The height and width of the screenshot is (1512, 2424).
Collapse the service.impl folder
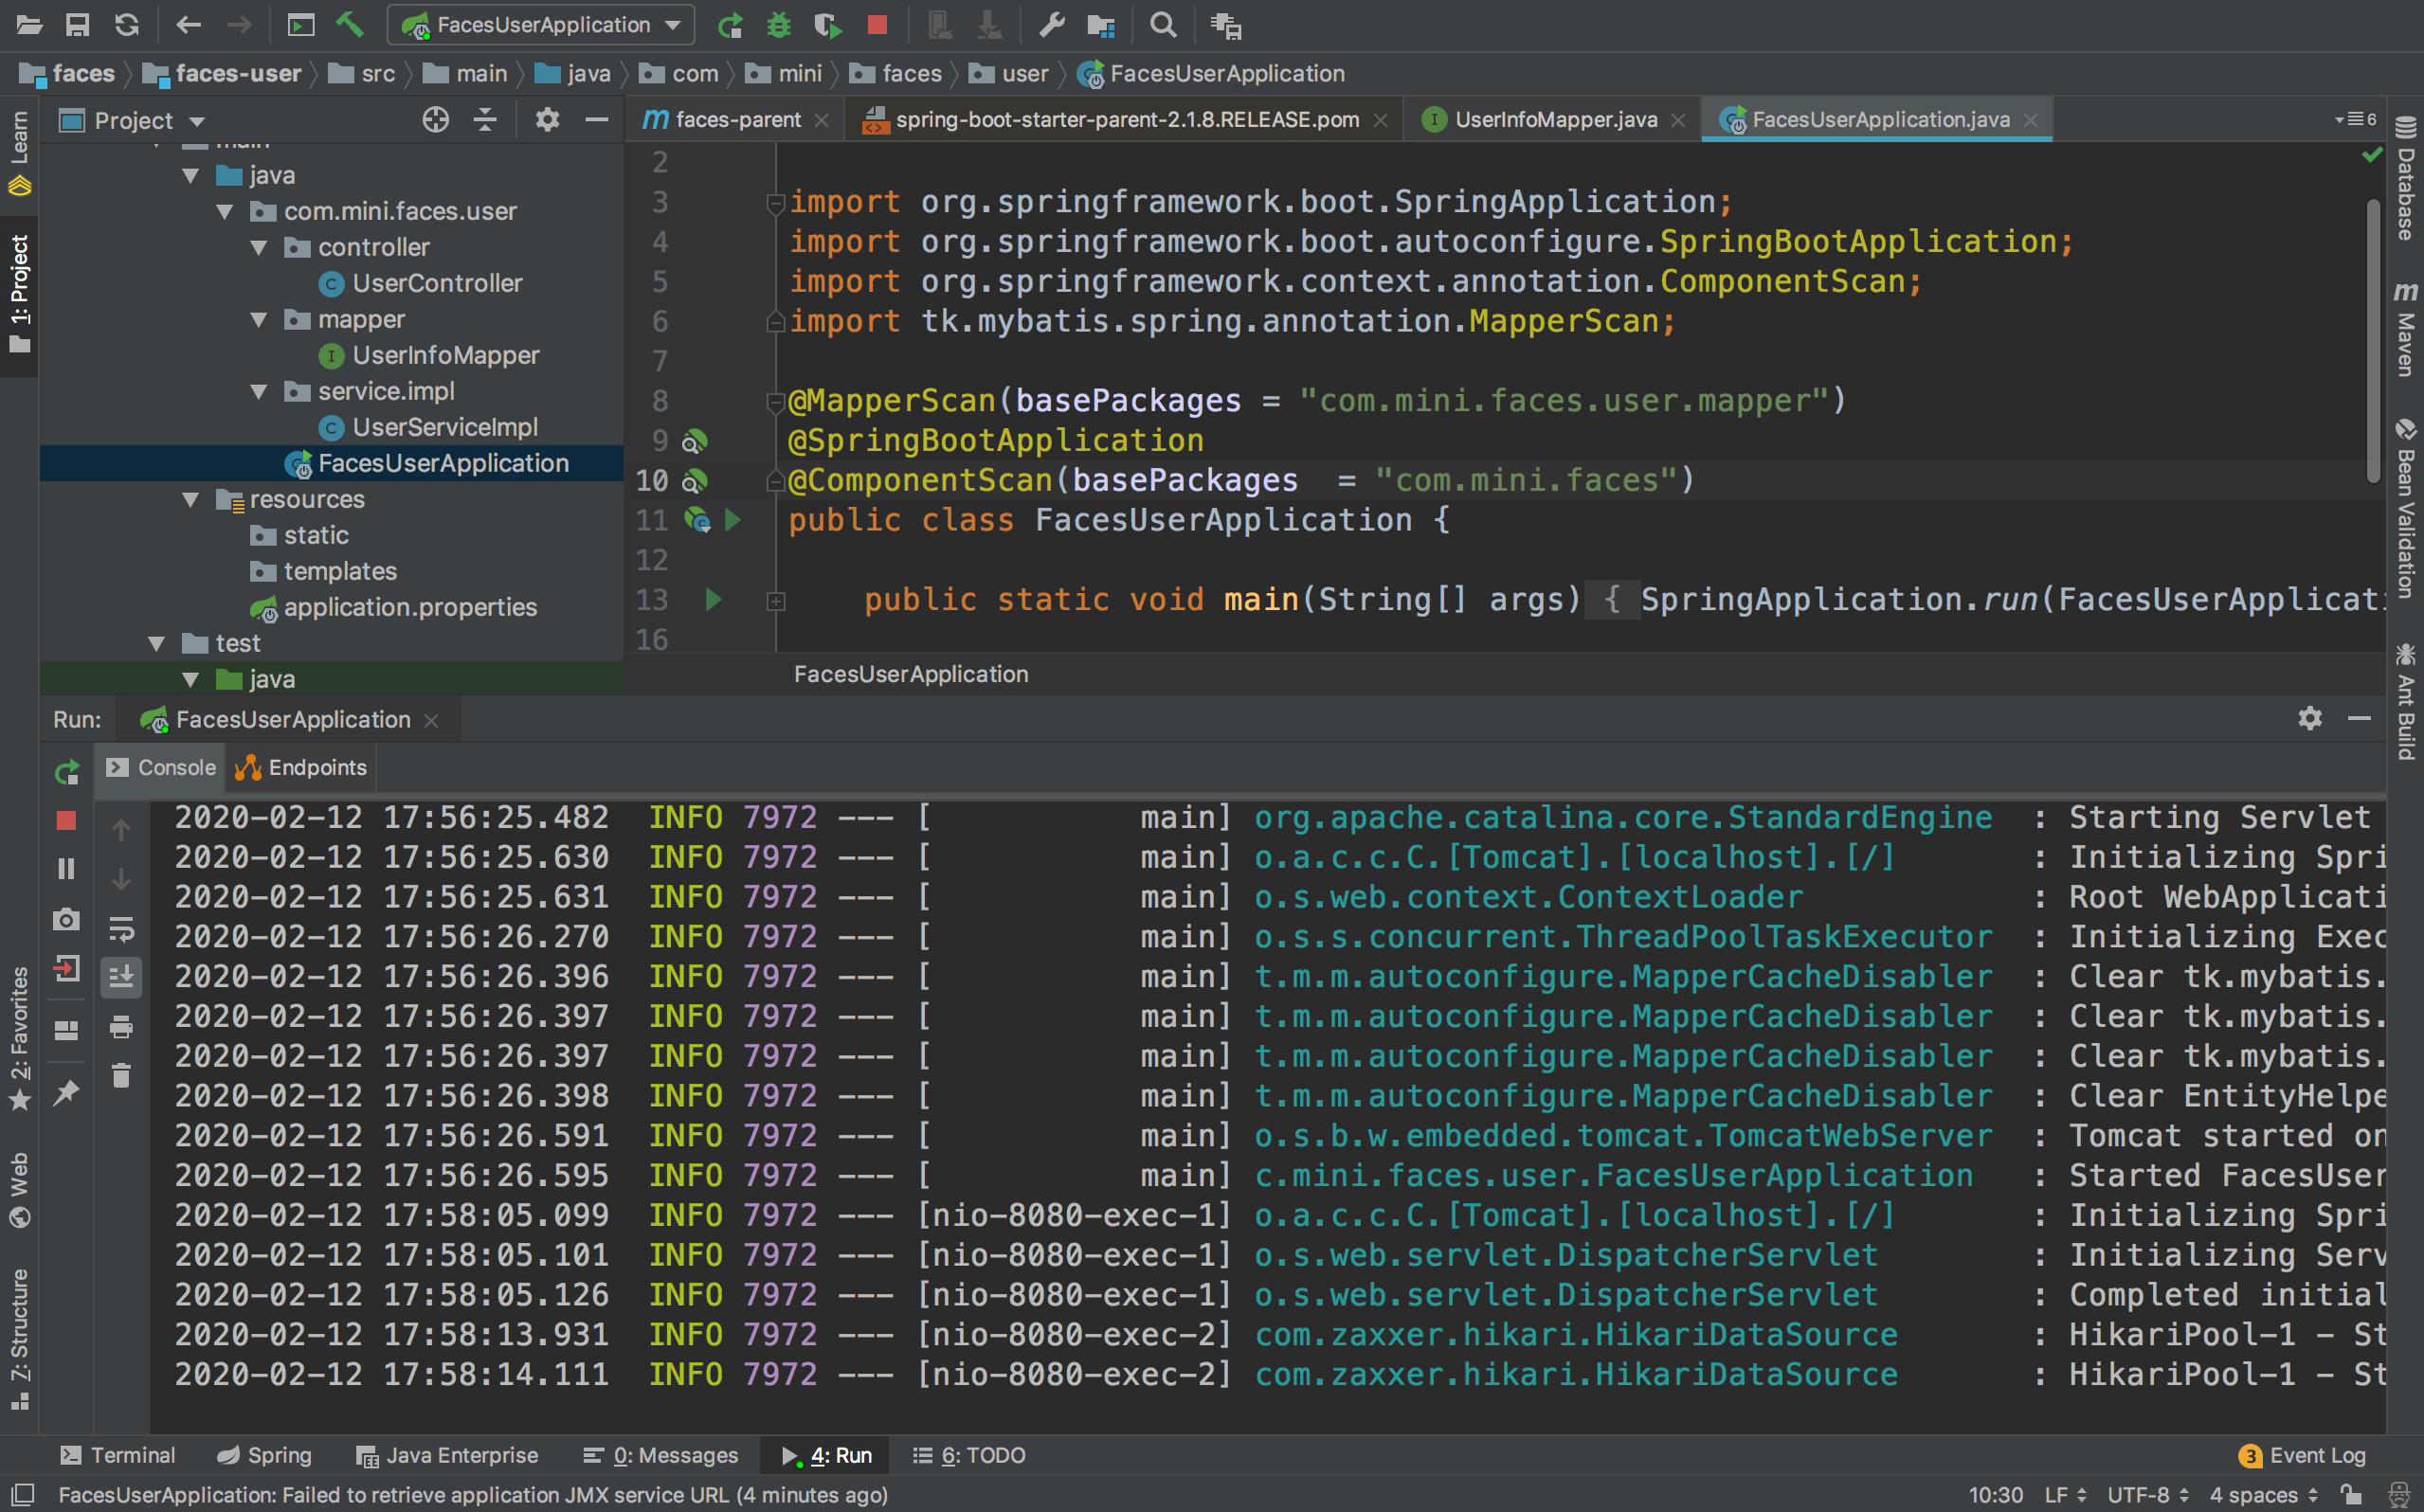pos(260,391)
